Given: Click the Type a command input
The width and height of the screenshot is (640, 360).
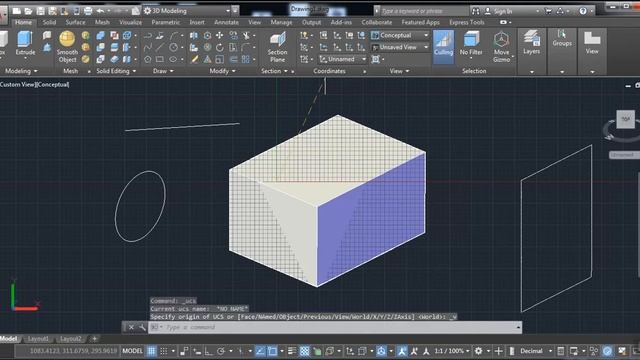Looking at the screenshot, I should [335, 327].
